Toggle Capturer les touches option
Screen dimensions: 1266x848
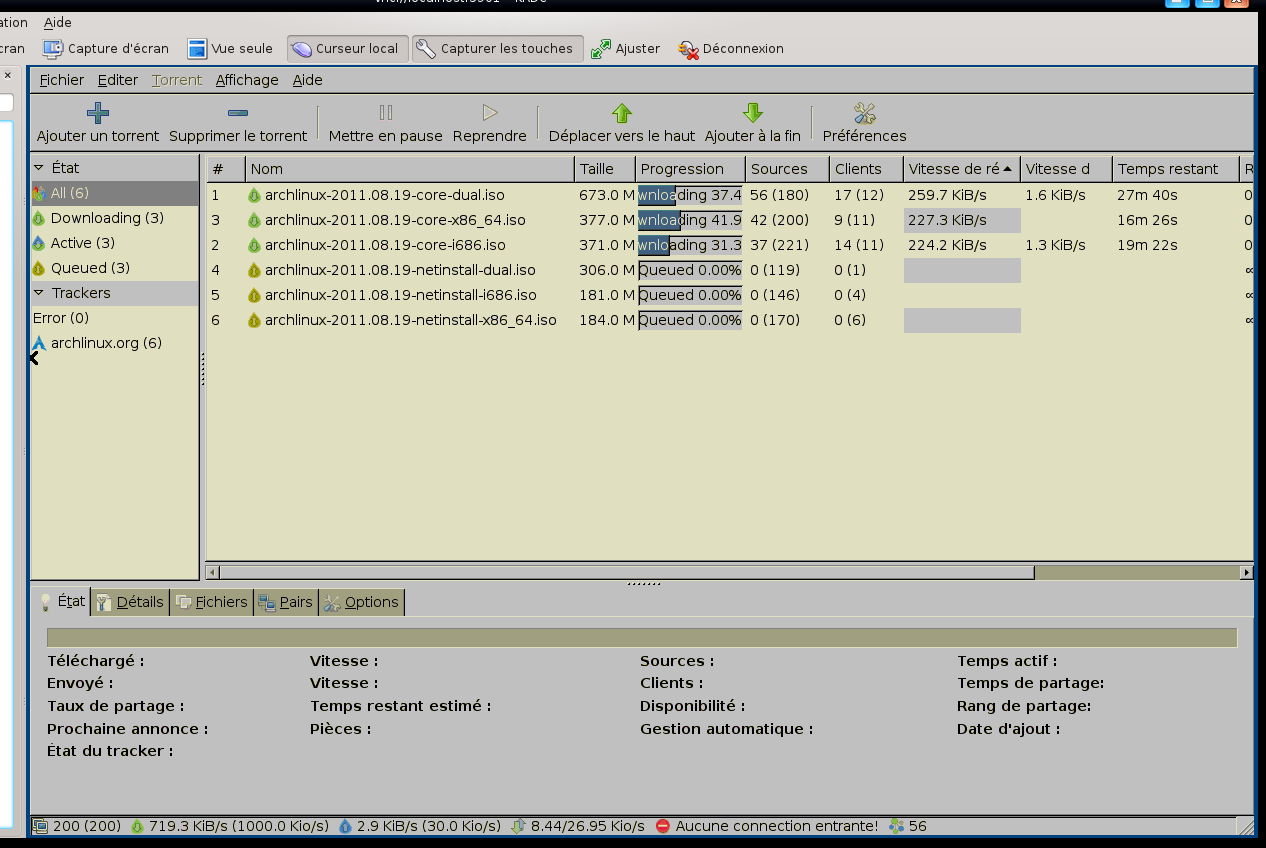496,48
